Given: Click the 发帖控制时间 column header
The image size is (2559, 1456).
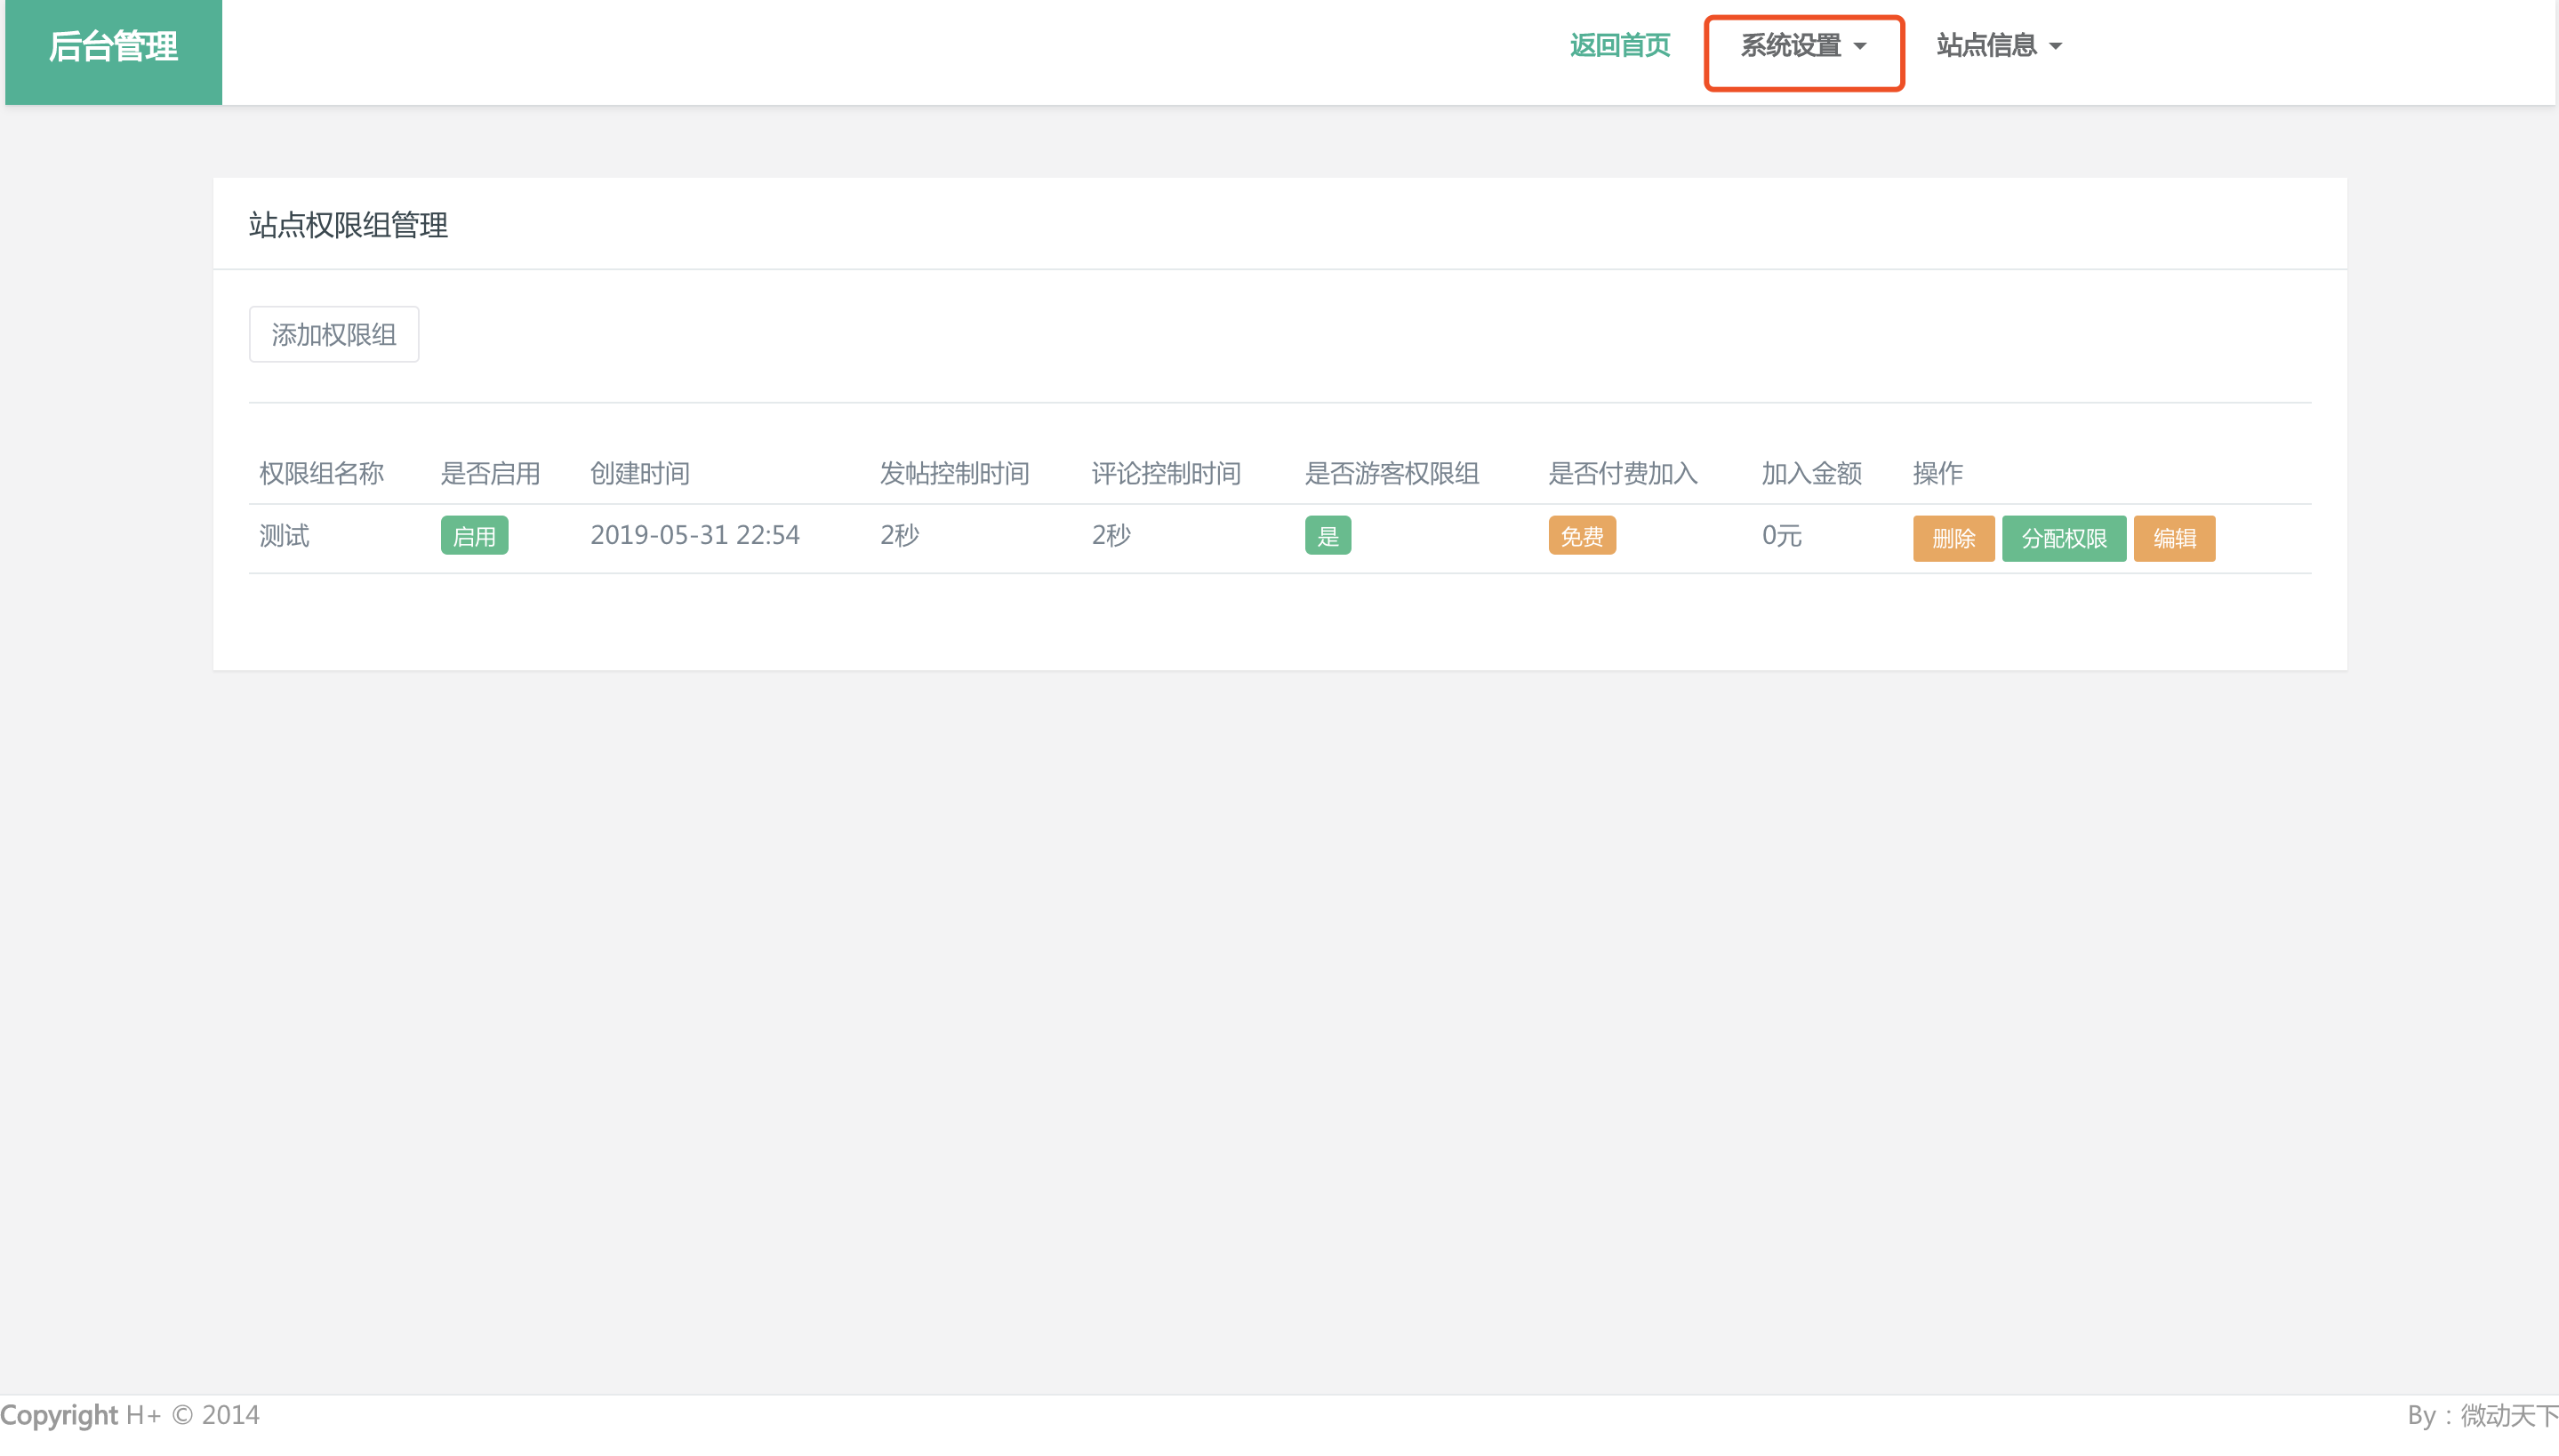Looking at the screenshot, I should (954, 473).
